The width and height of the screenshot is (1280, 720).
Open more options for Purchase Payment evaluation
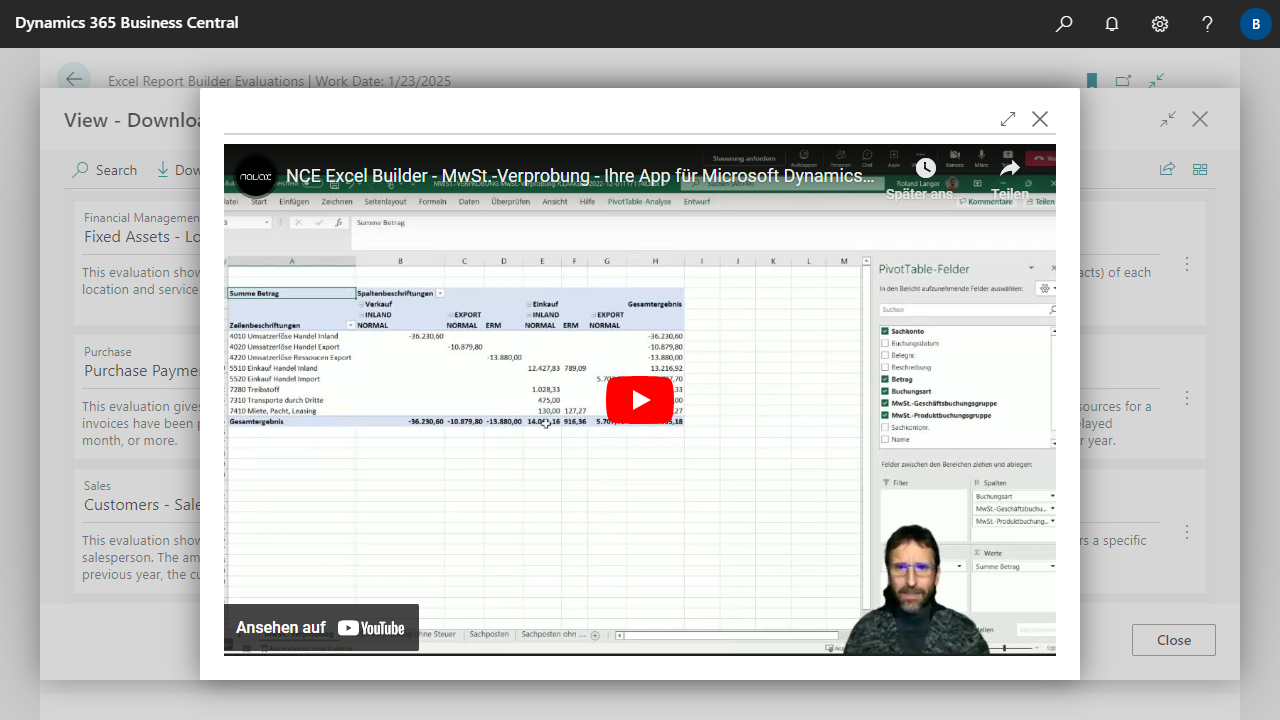(x=1187, y=398)
